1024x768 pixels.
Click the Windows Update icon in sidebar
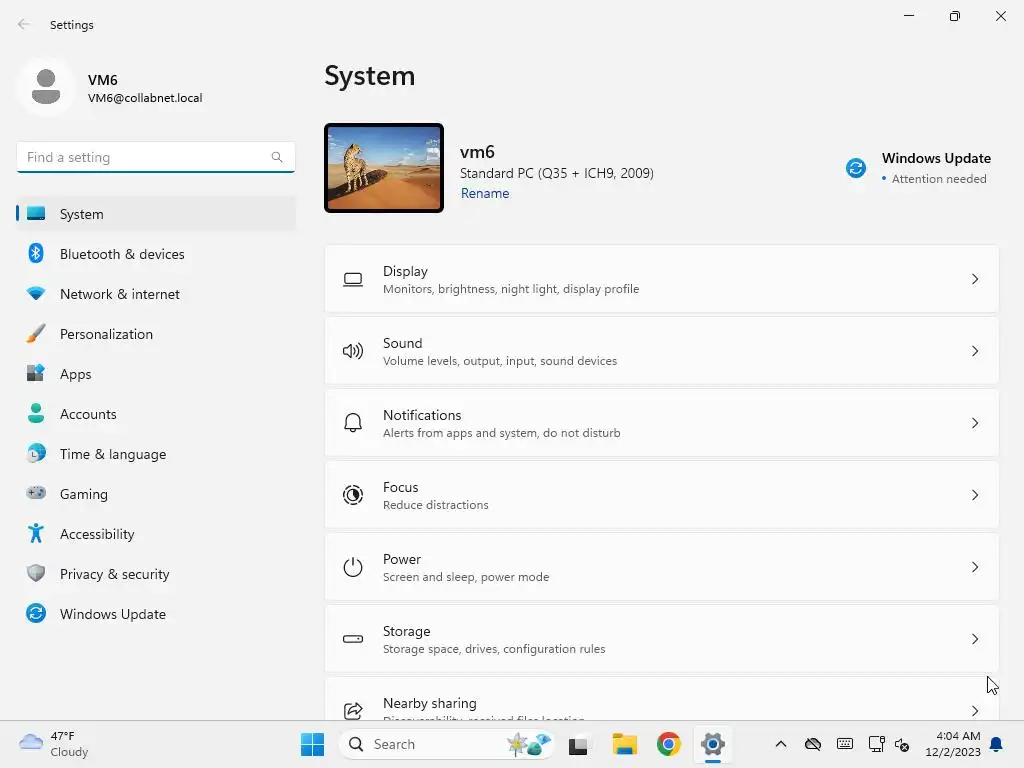point(36,613)
